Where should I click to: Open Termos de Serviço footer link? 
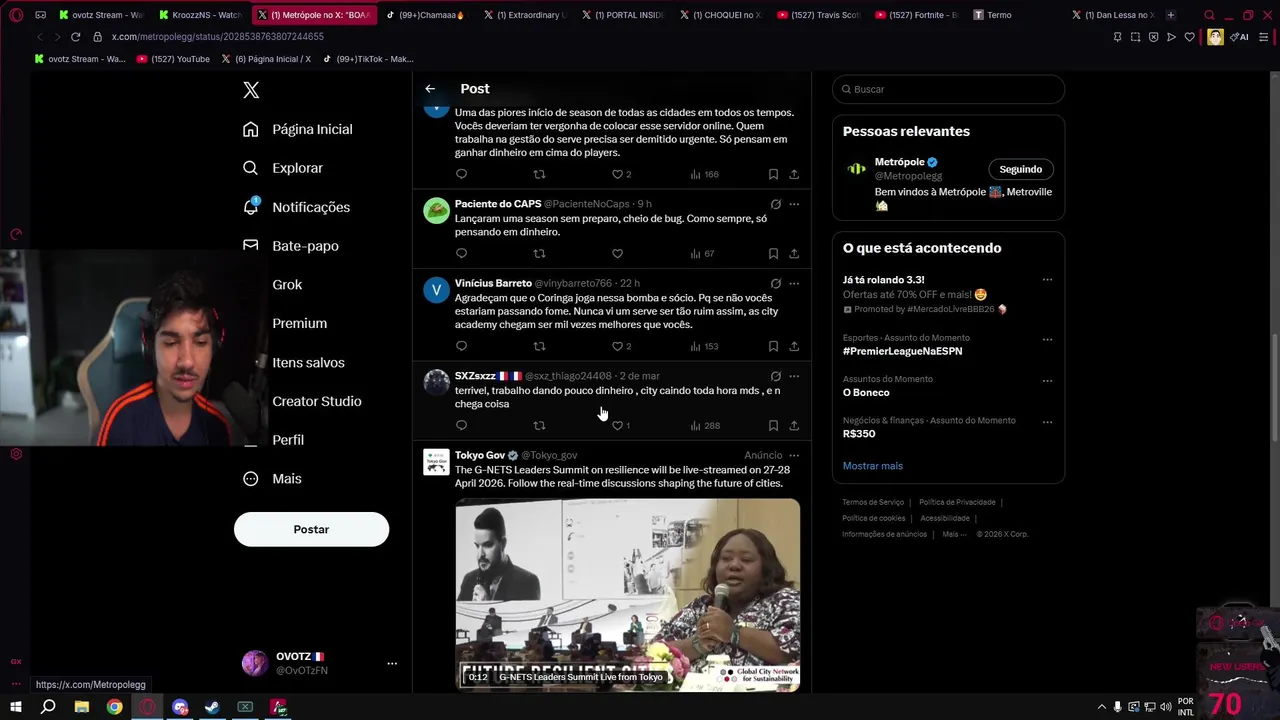coord(873,502)
